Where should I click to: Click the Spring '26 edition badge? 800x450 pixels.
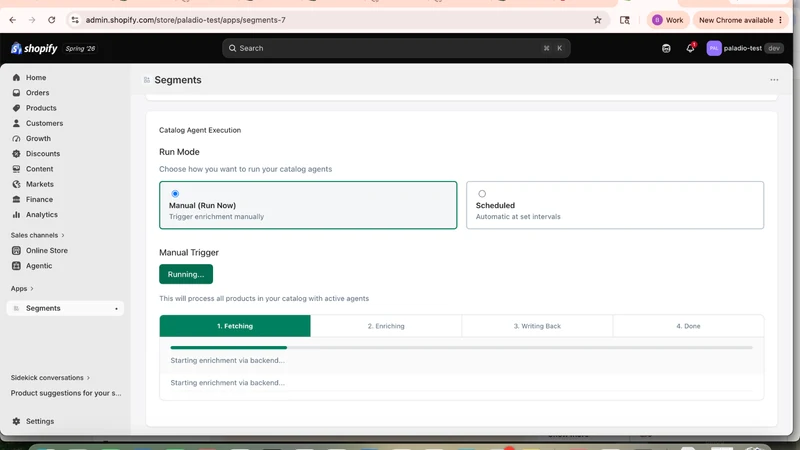click(80, 48)
